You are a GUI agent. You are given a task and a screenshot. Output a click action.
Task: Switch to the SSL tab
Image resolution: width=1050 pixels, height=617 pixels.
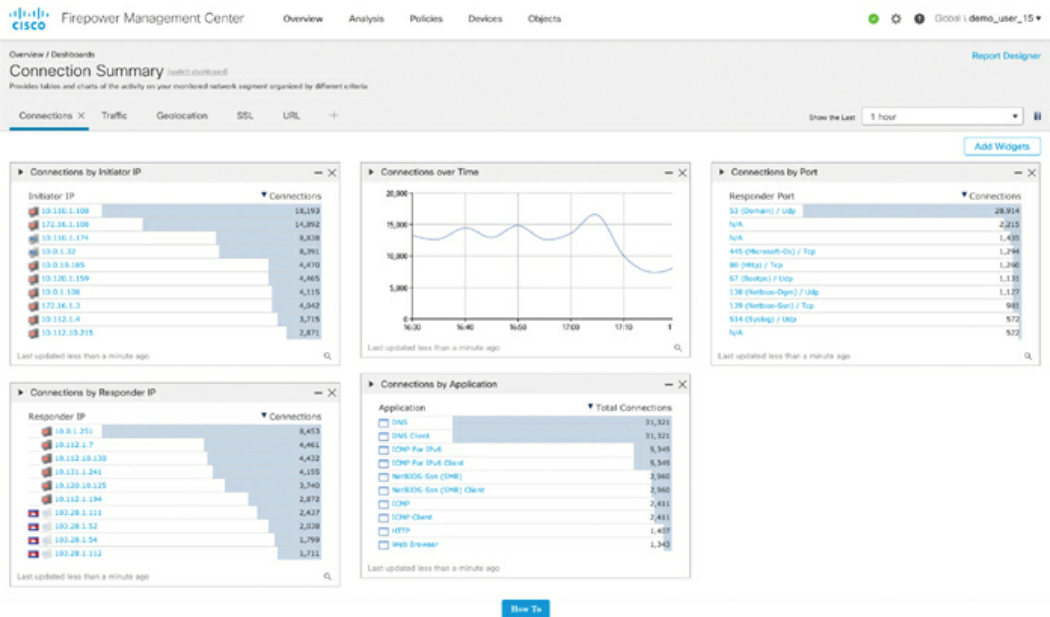pyautogui.click(x=245, y=115)
